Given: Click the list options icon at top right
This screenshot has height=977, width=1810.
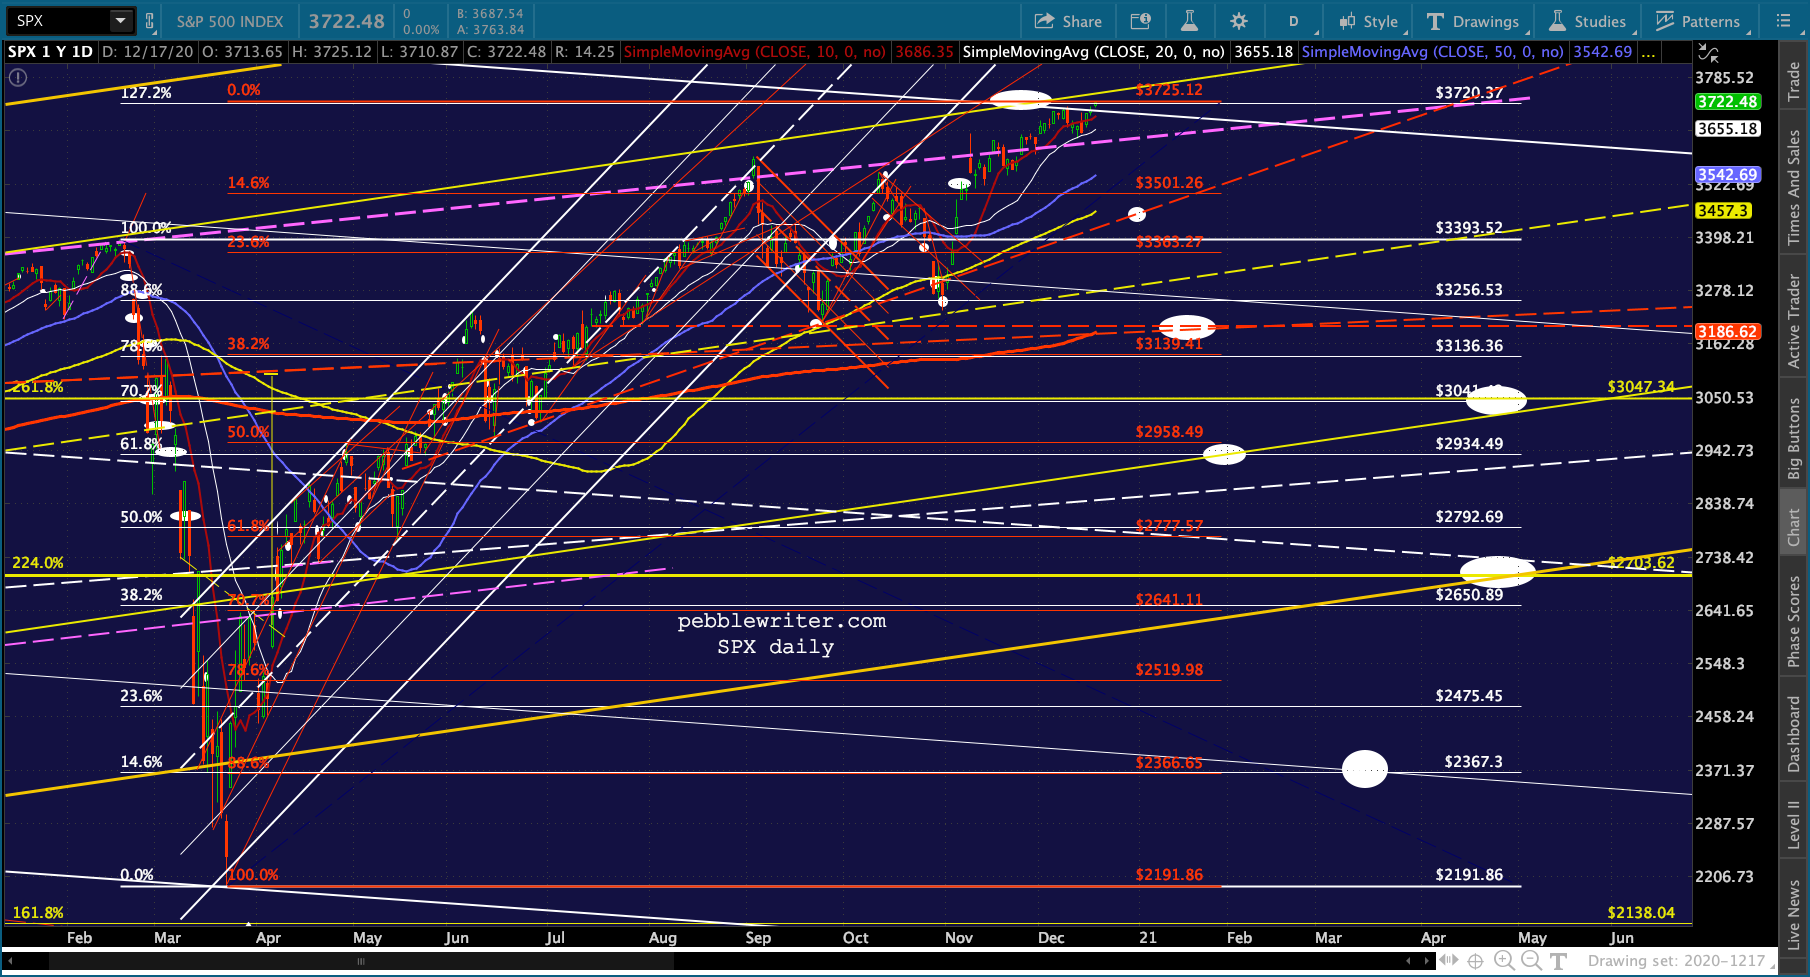Looking at the screenshot, I should [x=1783, y=21].
